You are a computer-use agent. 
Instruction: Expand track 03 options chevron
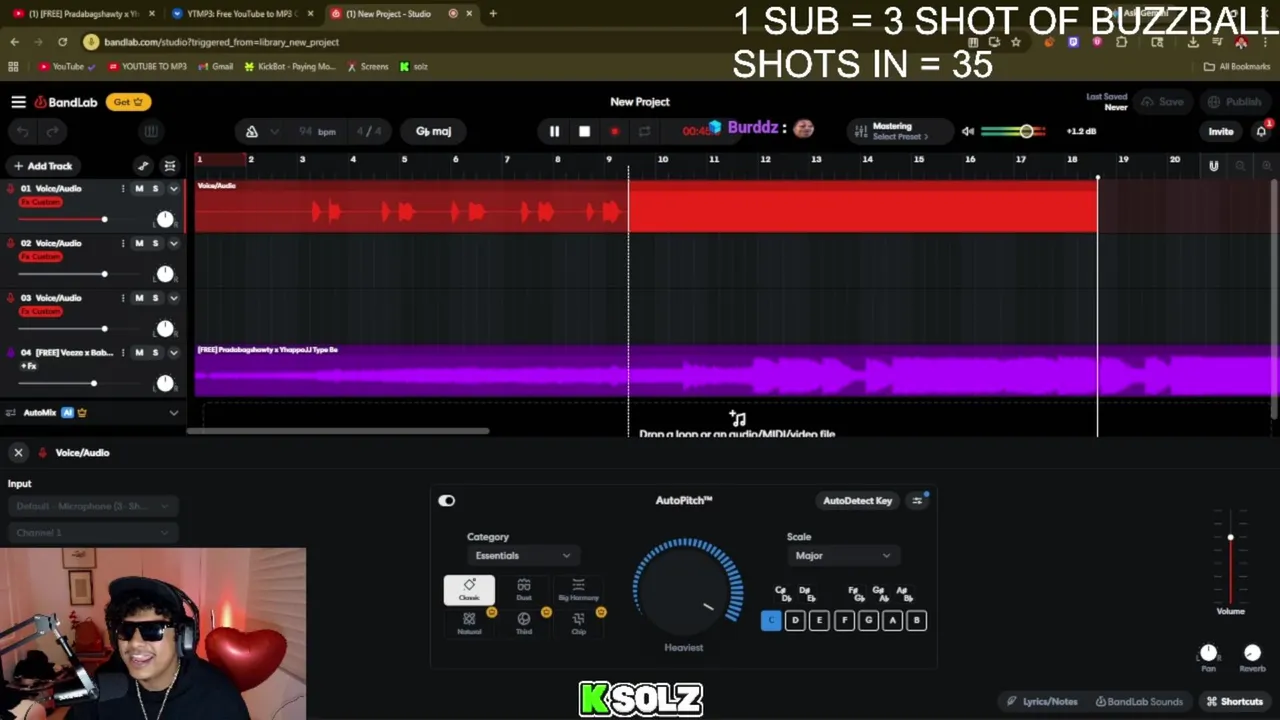[173, 297]
